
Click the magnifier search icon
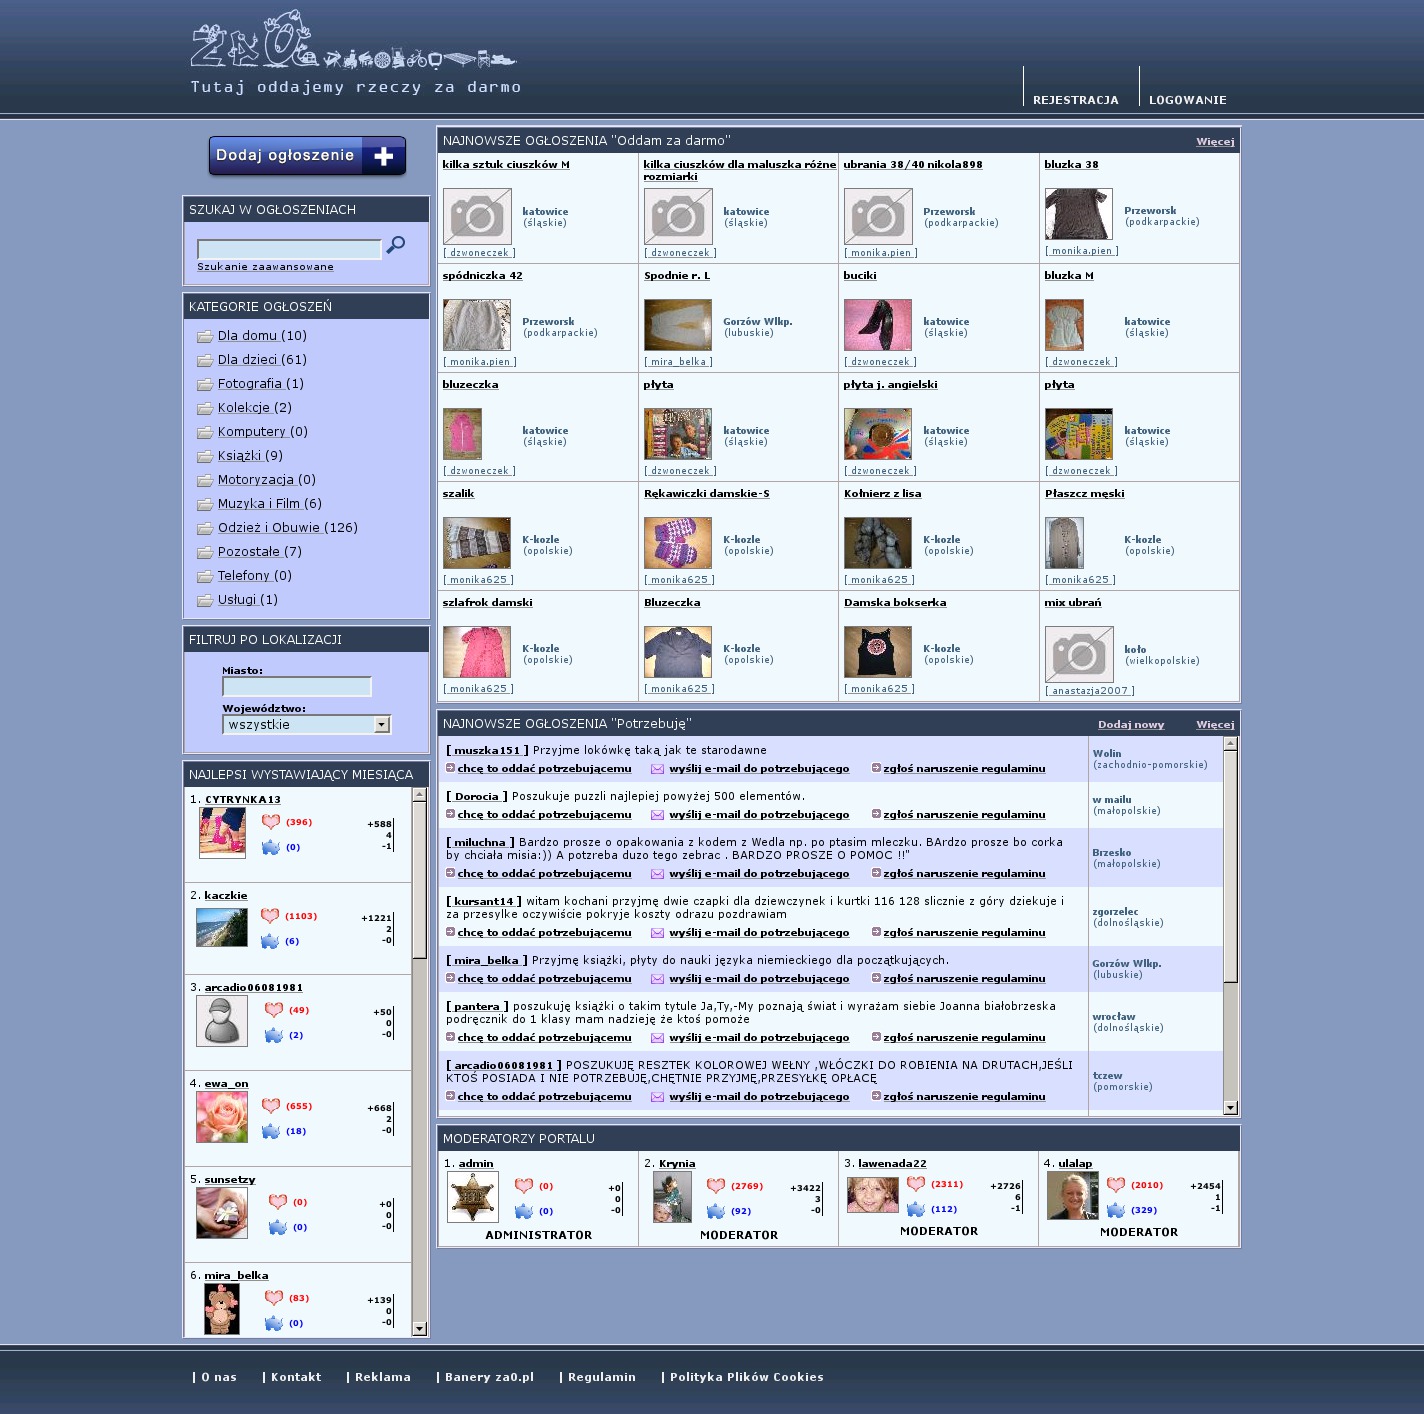(396, 245)
